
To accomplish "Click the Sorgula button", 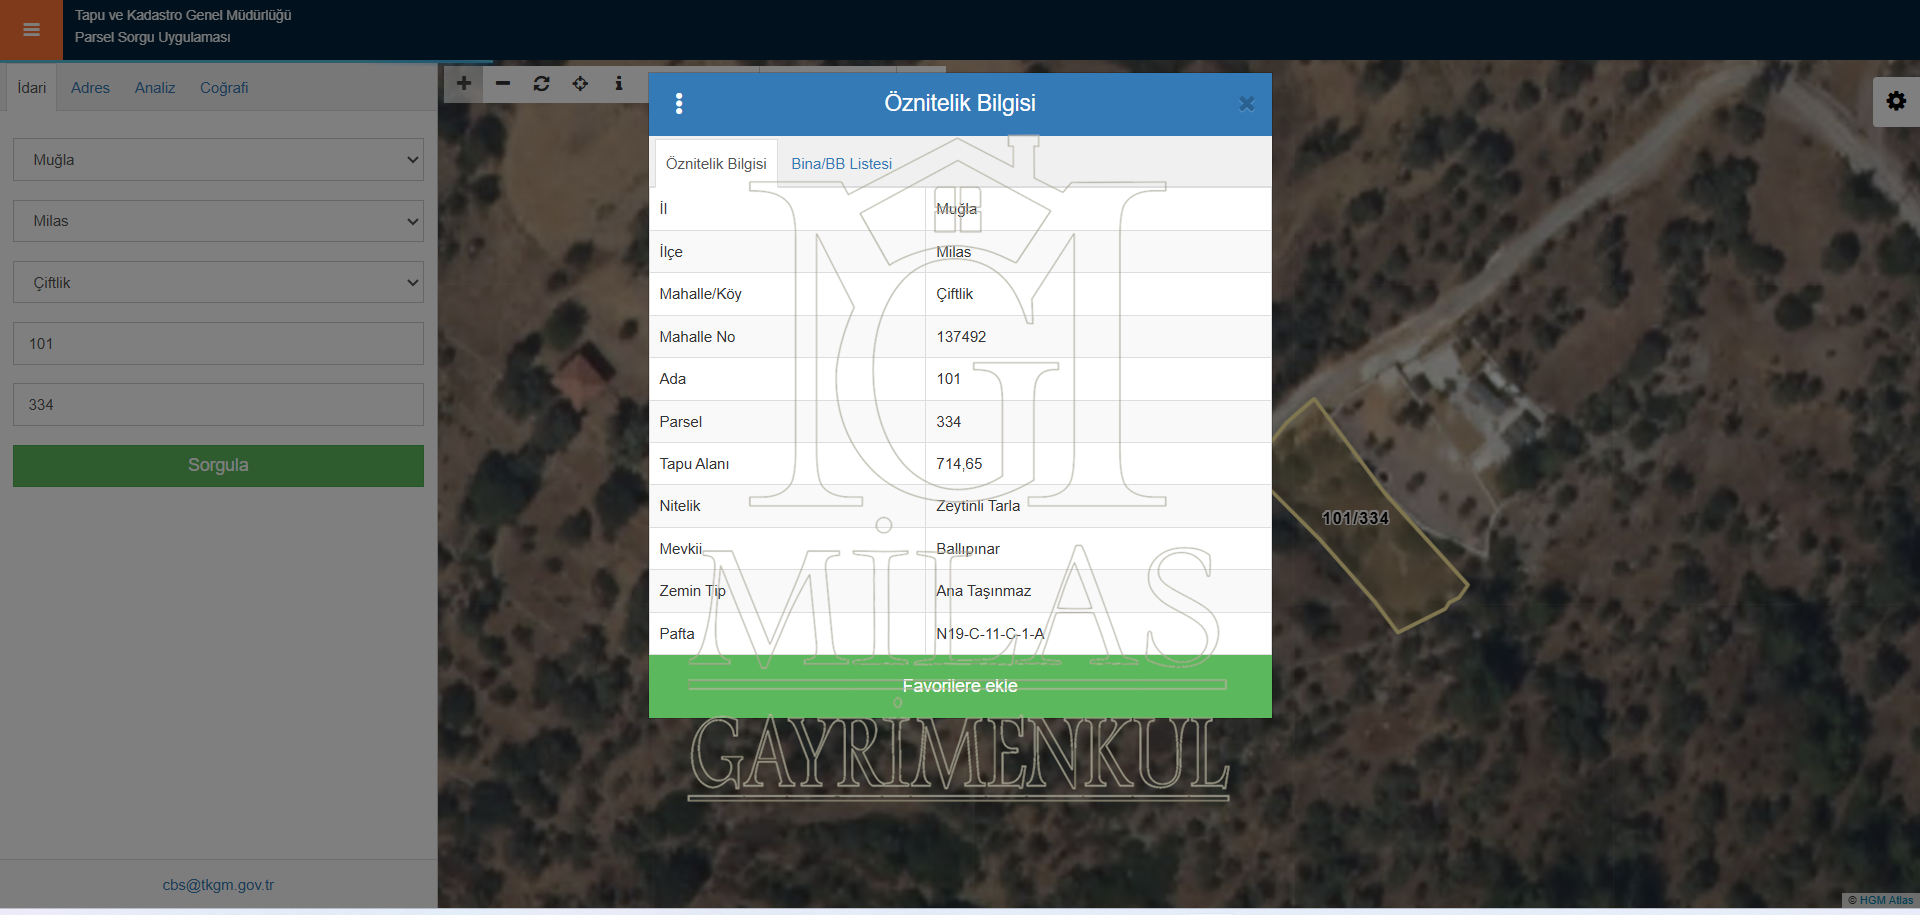I will 218,466.
